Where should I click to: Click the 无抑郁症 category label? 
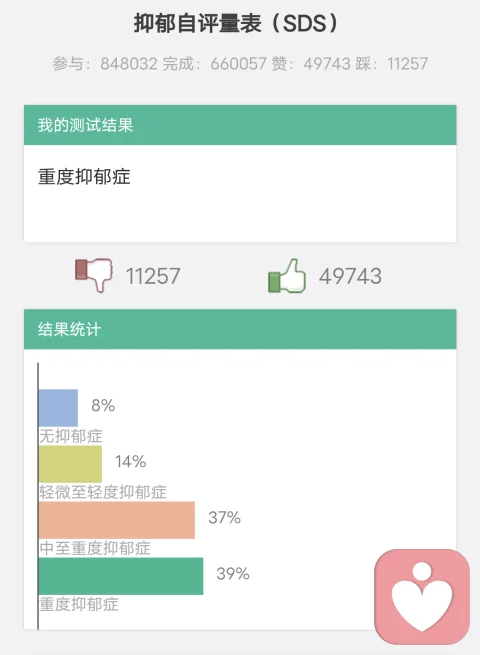(71, 436)
